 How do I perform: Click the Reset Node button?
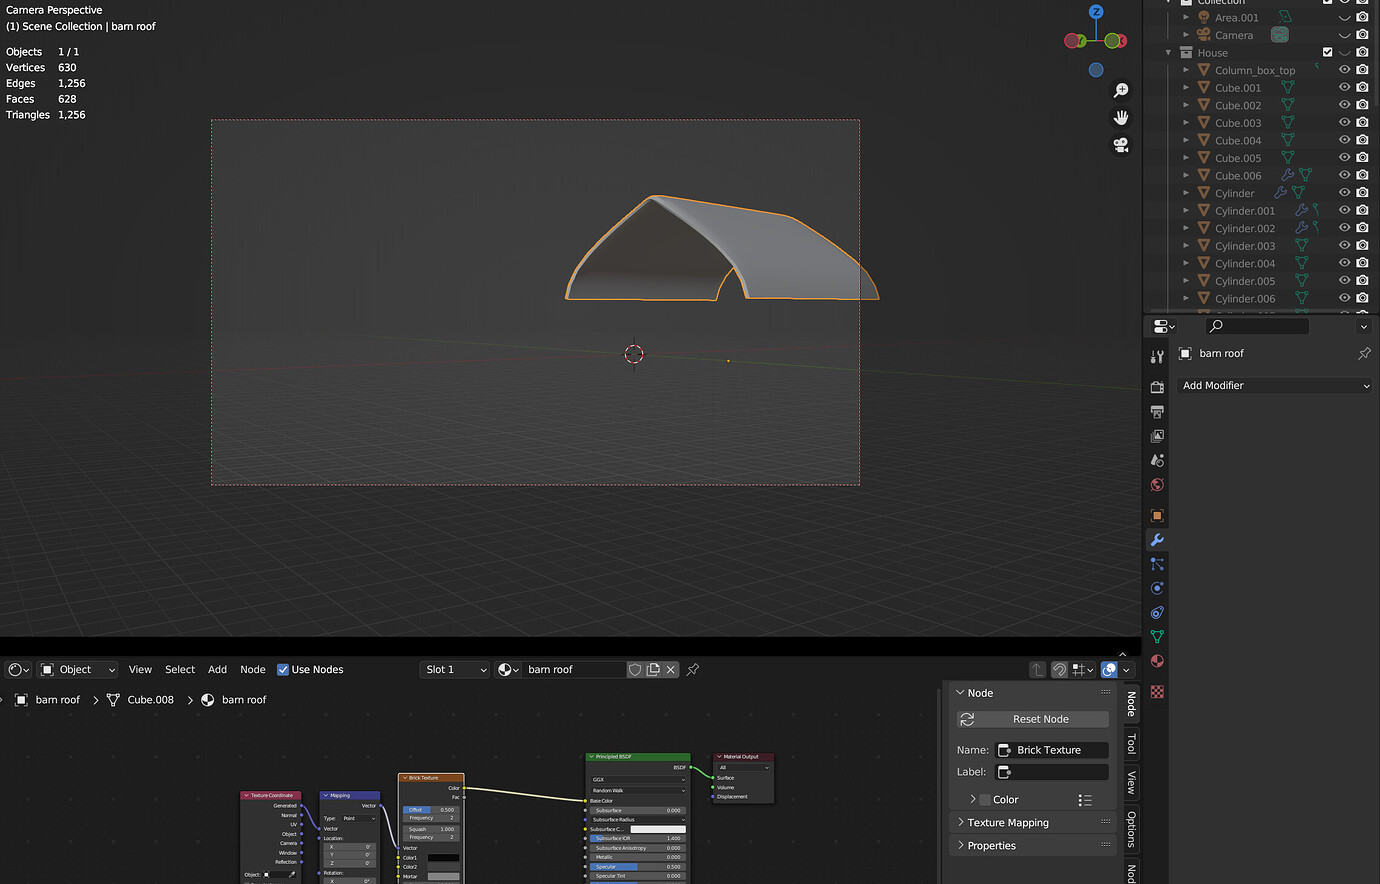coord(1033,719)
